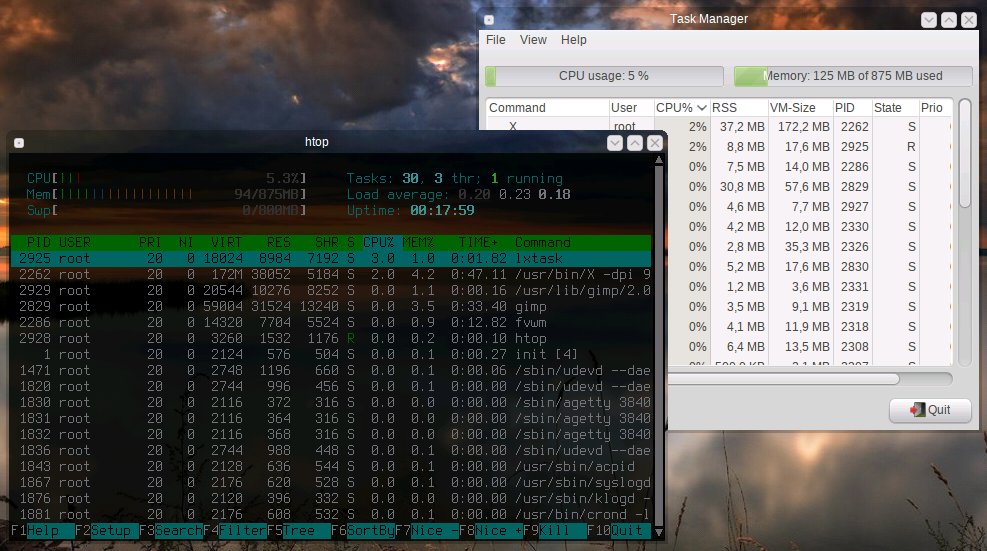Select the PID 2326 row in Task Manager

pyautogui.click(x=809, y=247)
